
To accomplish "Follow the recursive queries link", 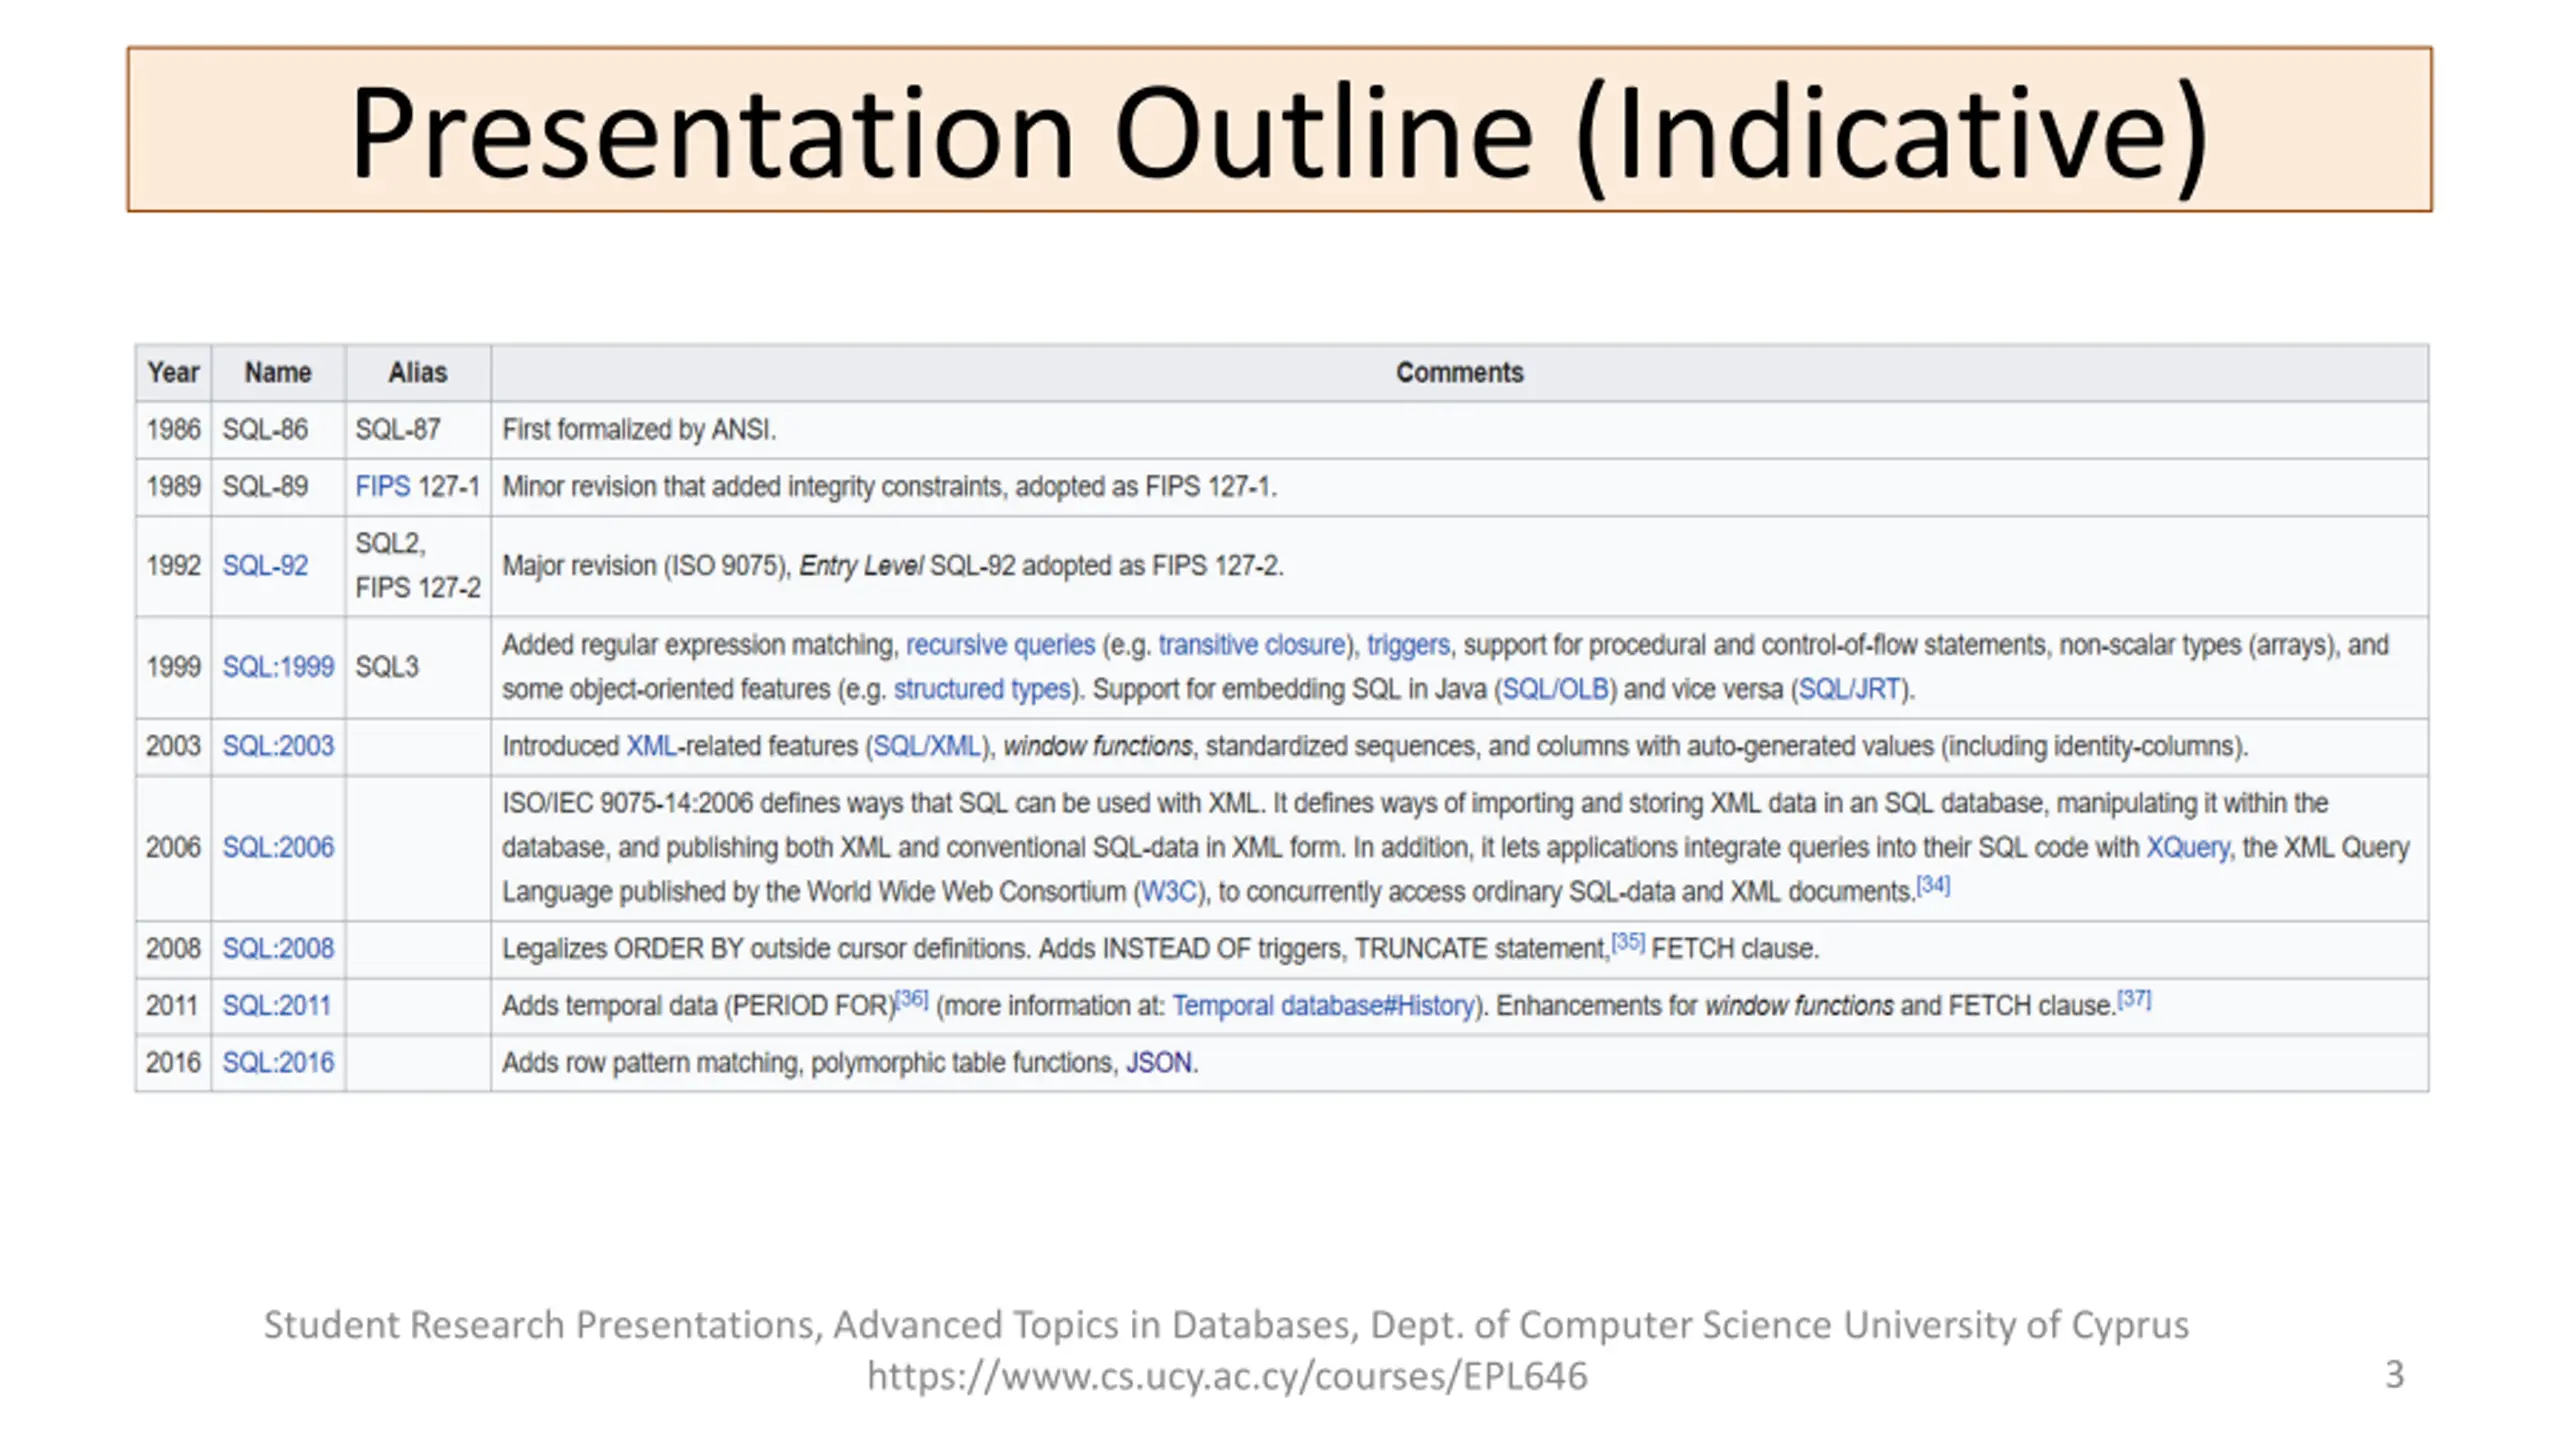I will [x=1000, y=645].
